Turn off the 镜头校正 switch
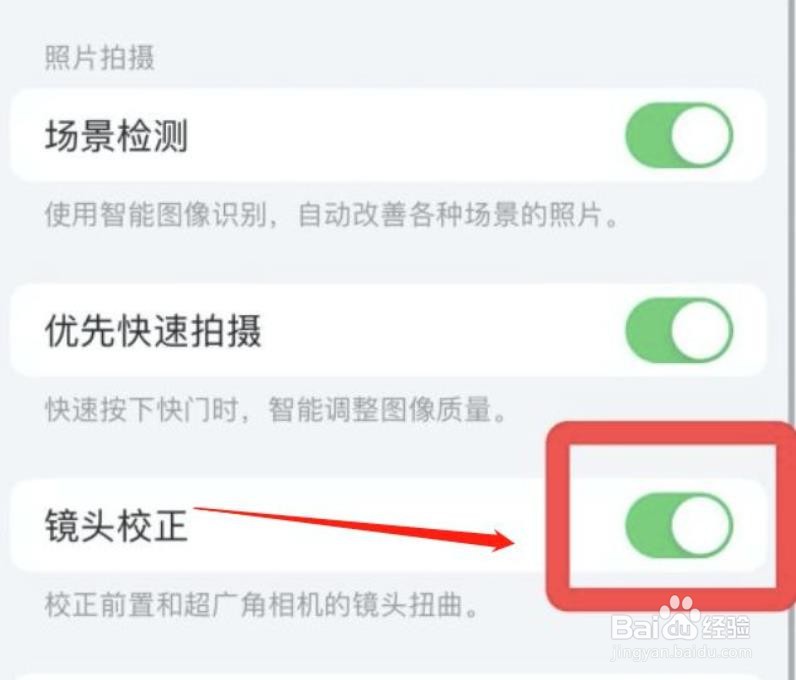Viewport: 796px width, 680px height. 679,525
